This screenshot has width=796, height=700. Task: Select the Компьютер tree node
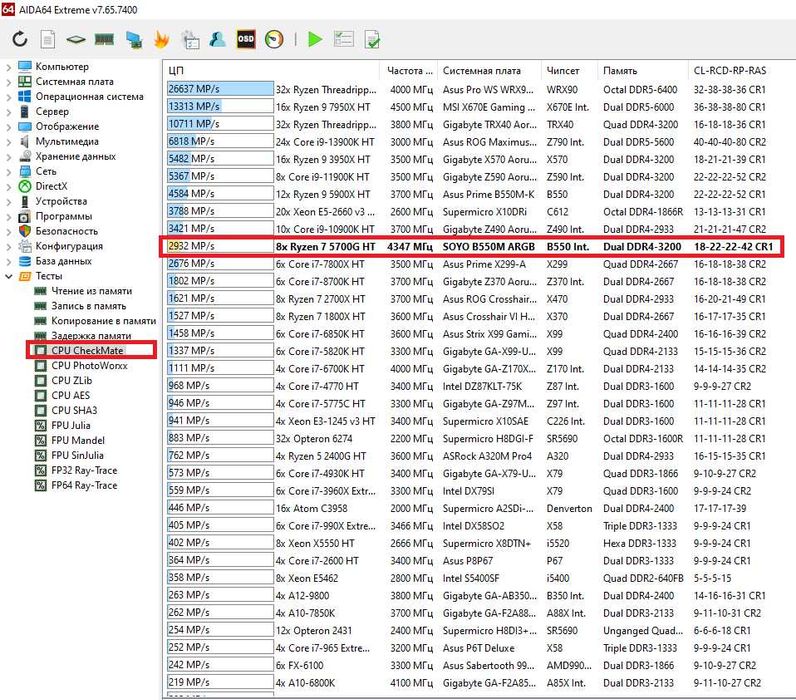[x=61, y=66]
